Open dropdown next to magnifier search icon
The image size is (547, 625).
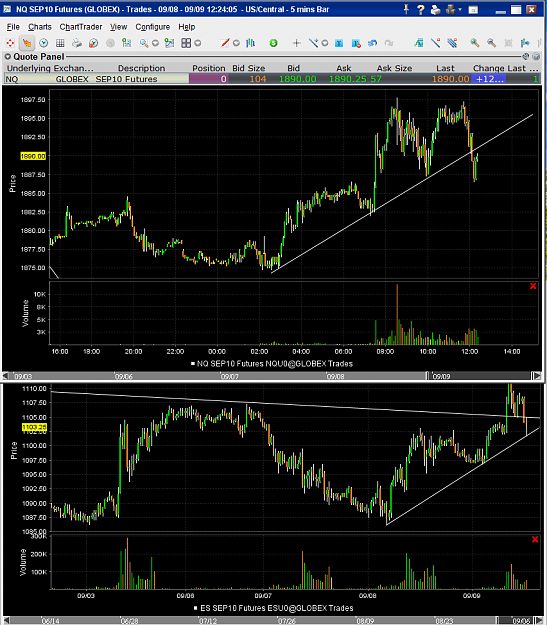coord(155,43)
